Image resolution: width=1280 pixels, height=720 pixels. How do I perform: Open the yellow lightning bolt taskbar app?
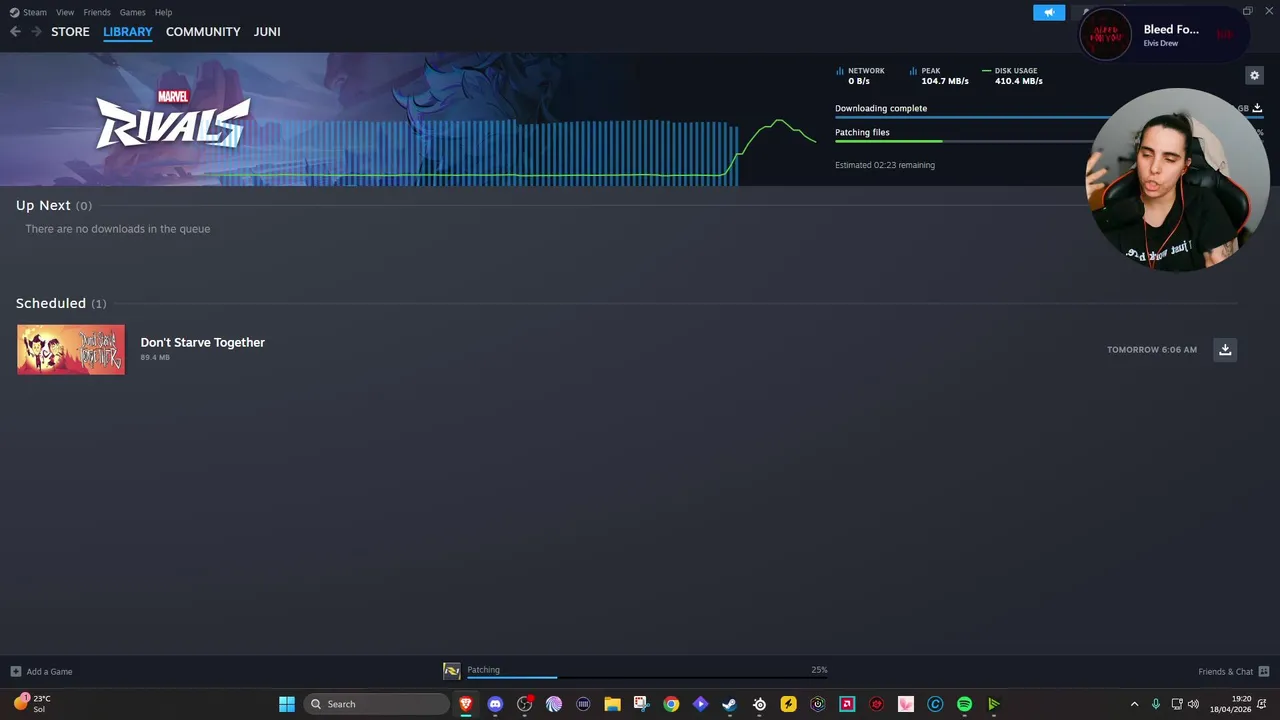(788, 704)
